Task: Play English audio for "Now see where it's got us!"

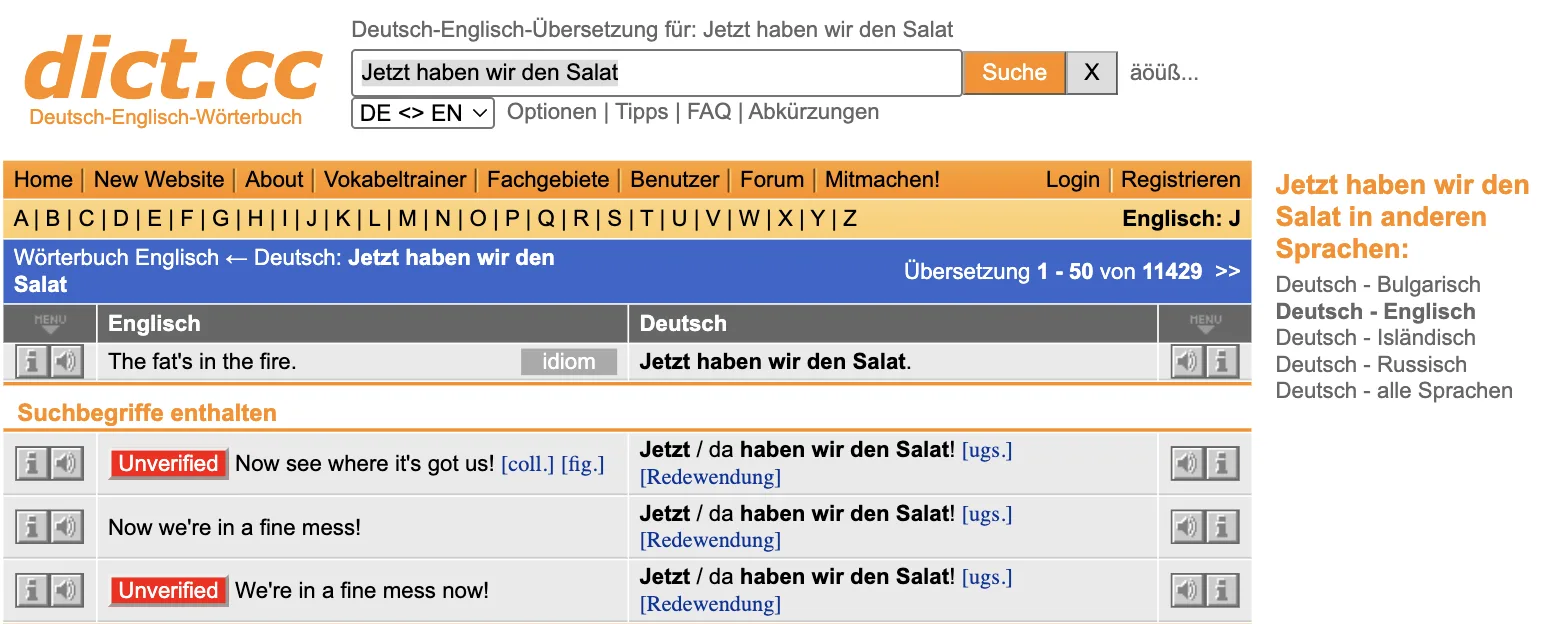Action: (x=66, y=463)
